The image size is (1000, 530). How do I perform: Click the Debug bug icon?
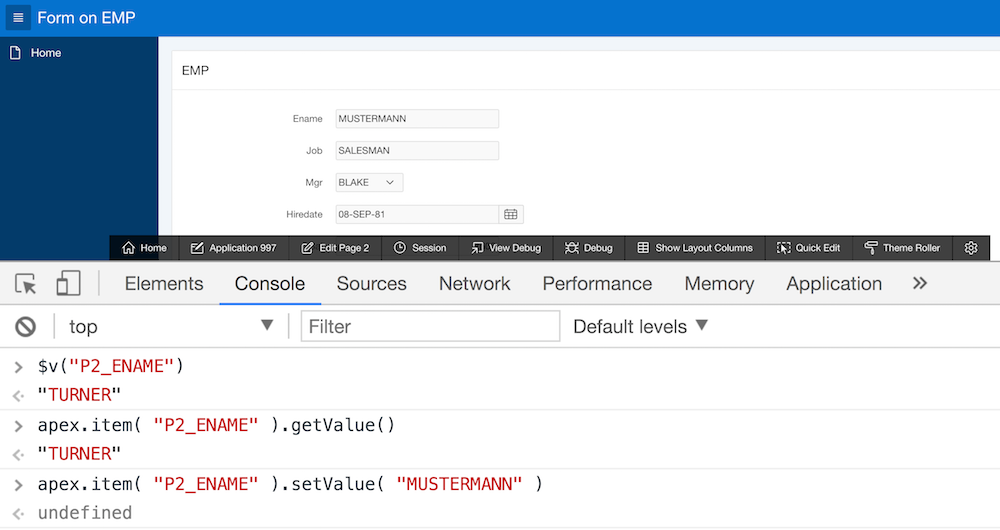pos(571,247)
